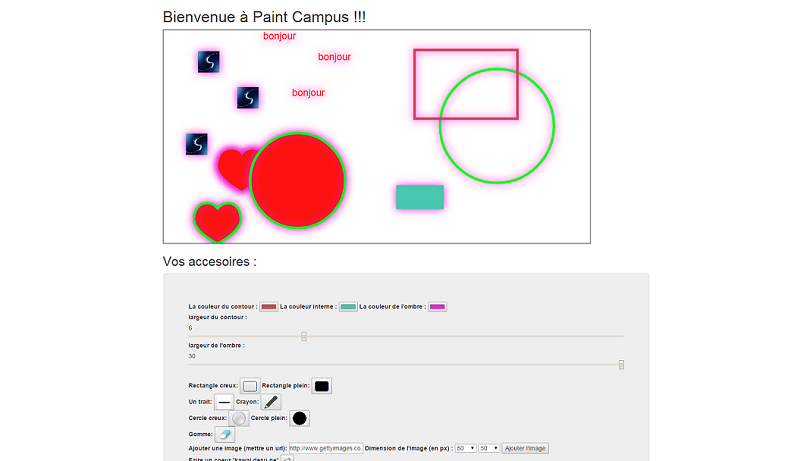This screenshot has width=810, height=461.
Task: Select the Rectangle creux tool
Action: tap(250, 386)
